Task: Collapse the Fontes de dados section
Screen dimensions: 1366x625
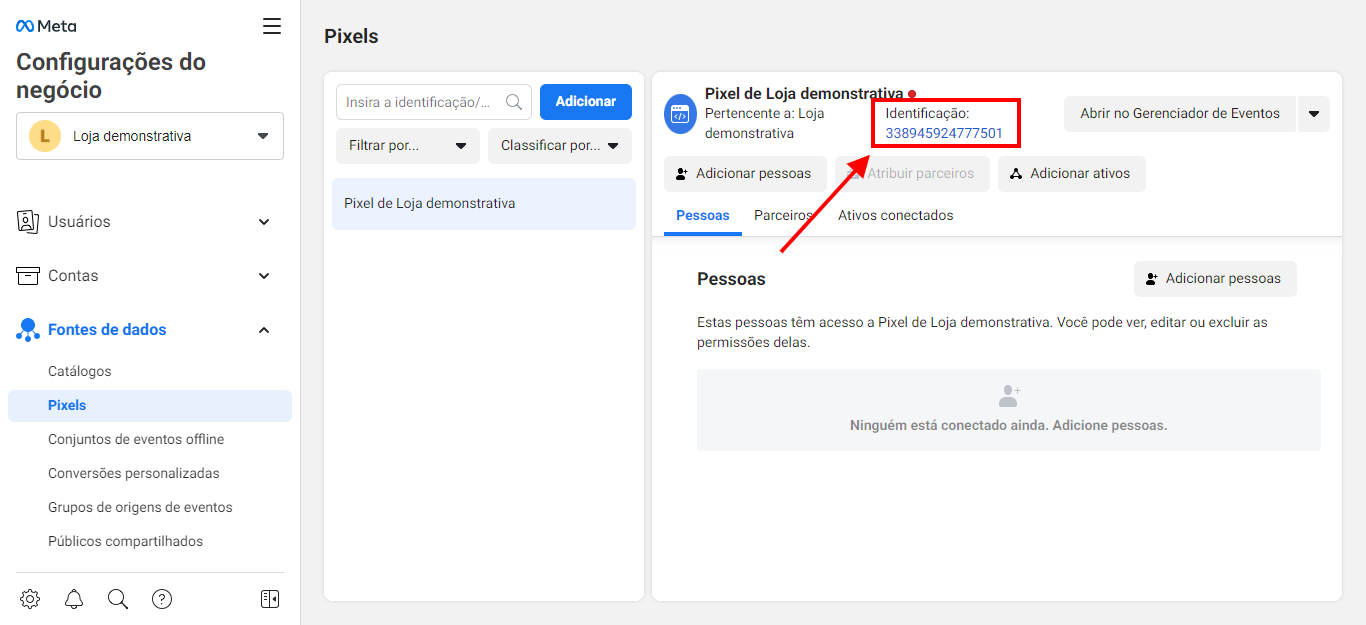Action: coord(264,330)
